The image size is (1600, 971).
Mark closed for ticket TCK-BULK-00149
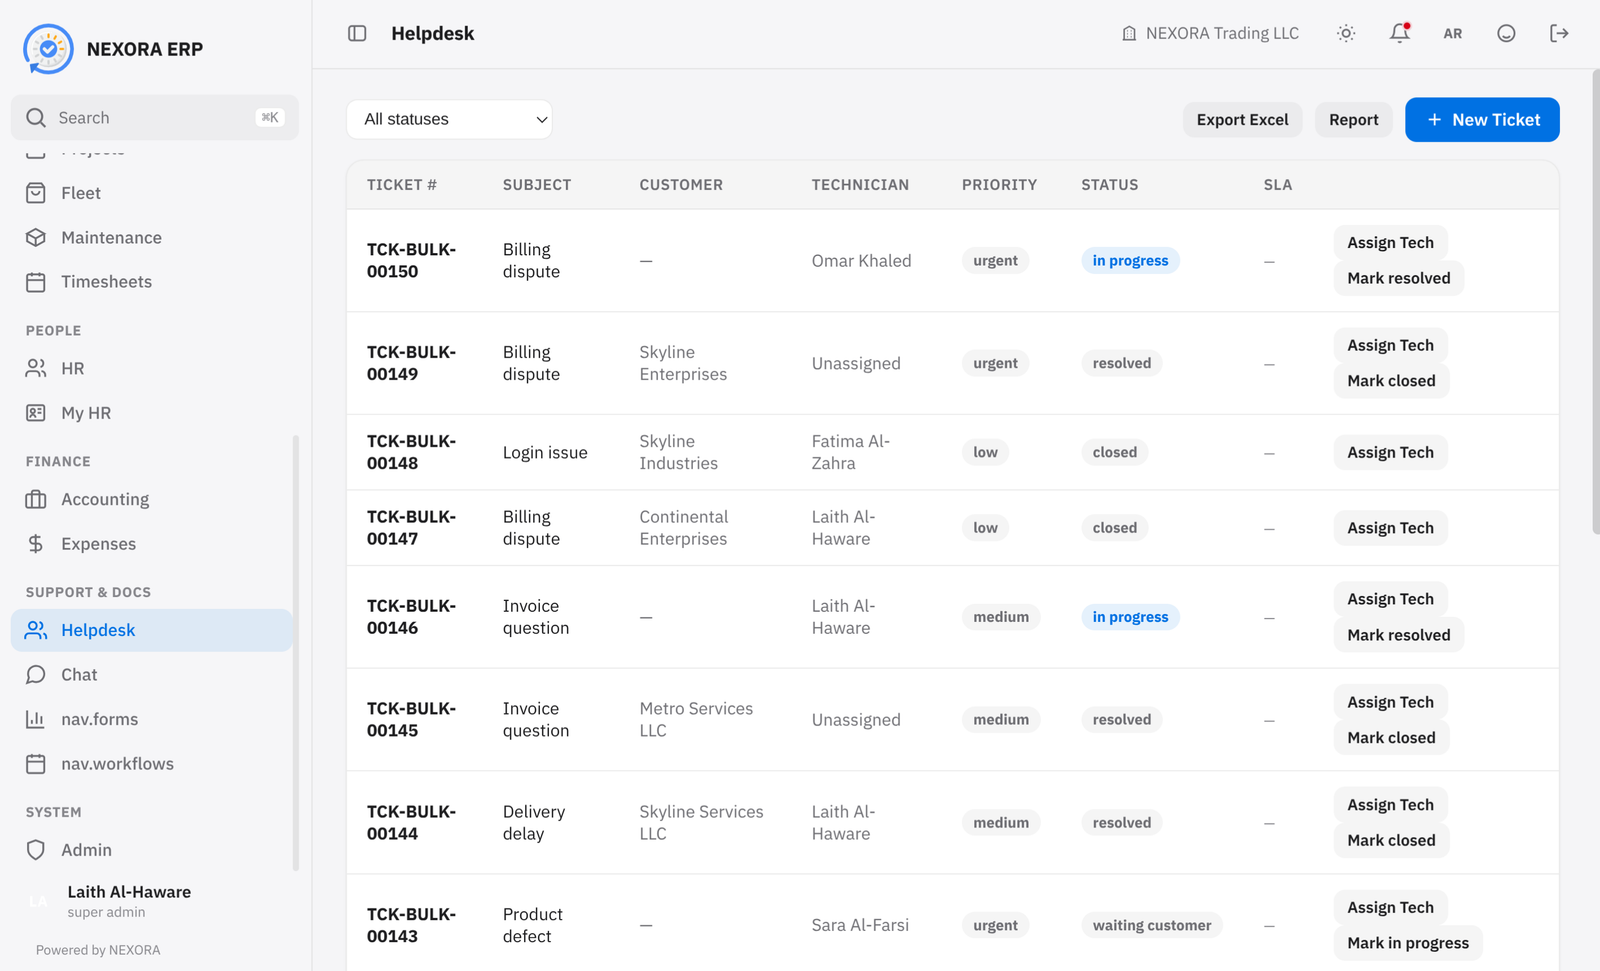1391,381
